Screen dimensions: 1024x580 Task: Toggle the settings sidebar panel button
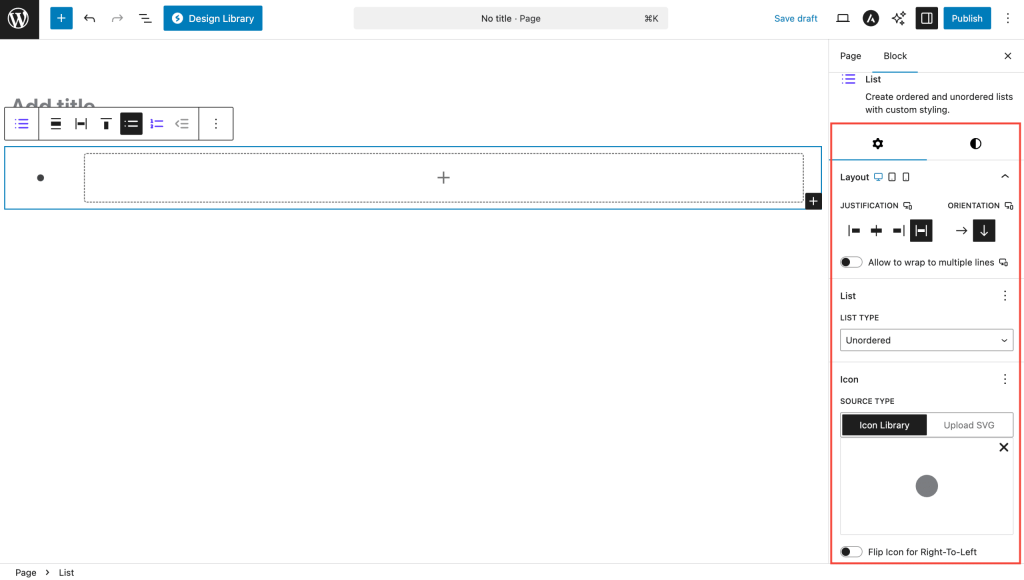pos(926,18)
